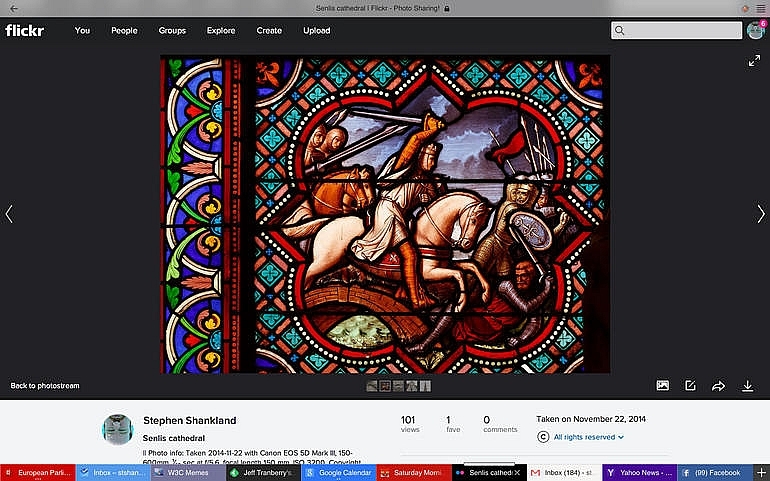Image resolution: width=770 pixels, height=481 pixels.
Task: Open the Groups menu in navbar
Action: [172, 30]
